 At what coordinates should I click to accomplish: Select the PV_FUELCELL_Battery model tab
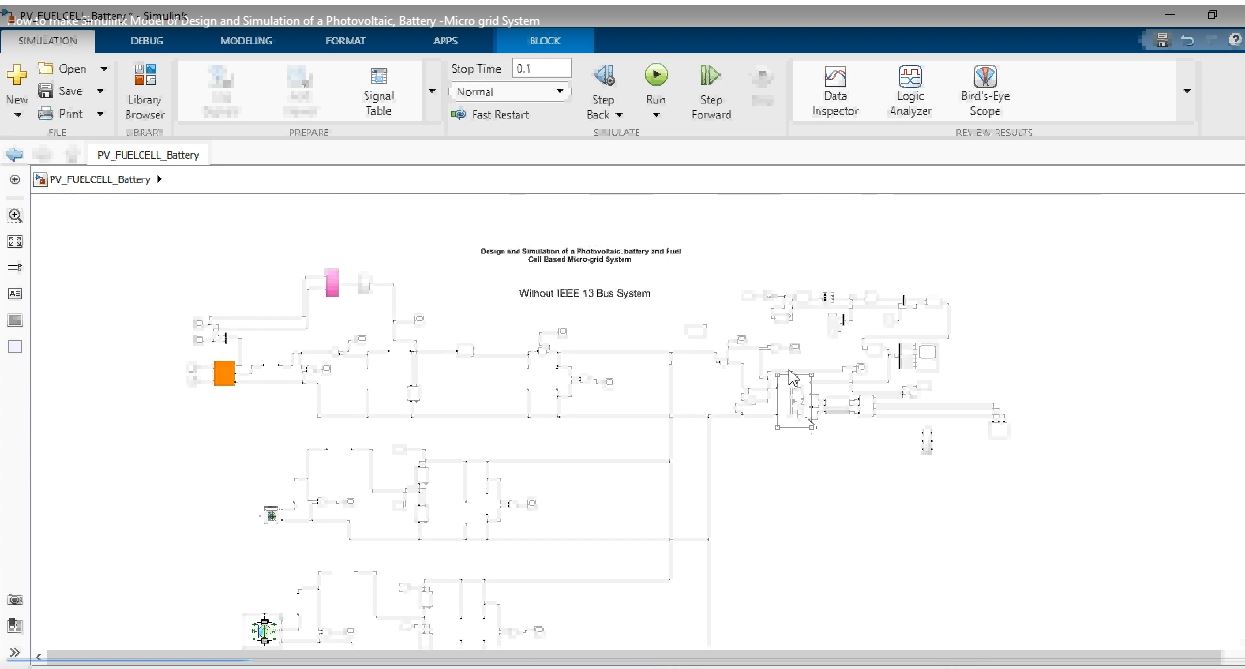(148, 154)
